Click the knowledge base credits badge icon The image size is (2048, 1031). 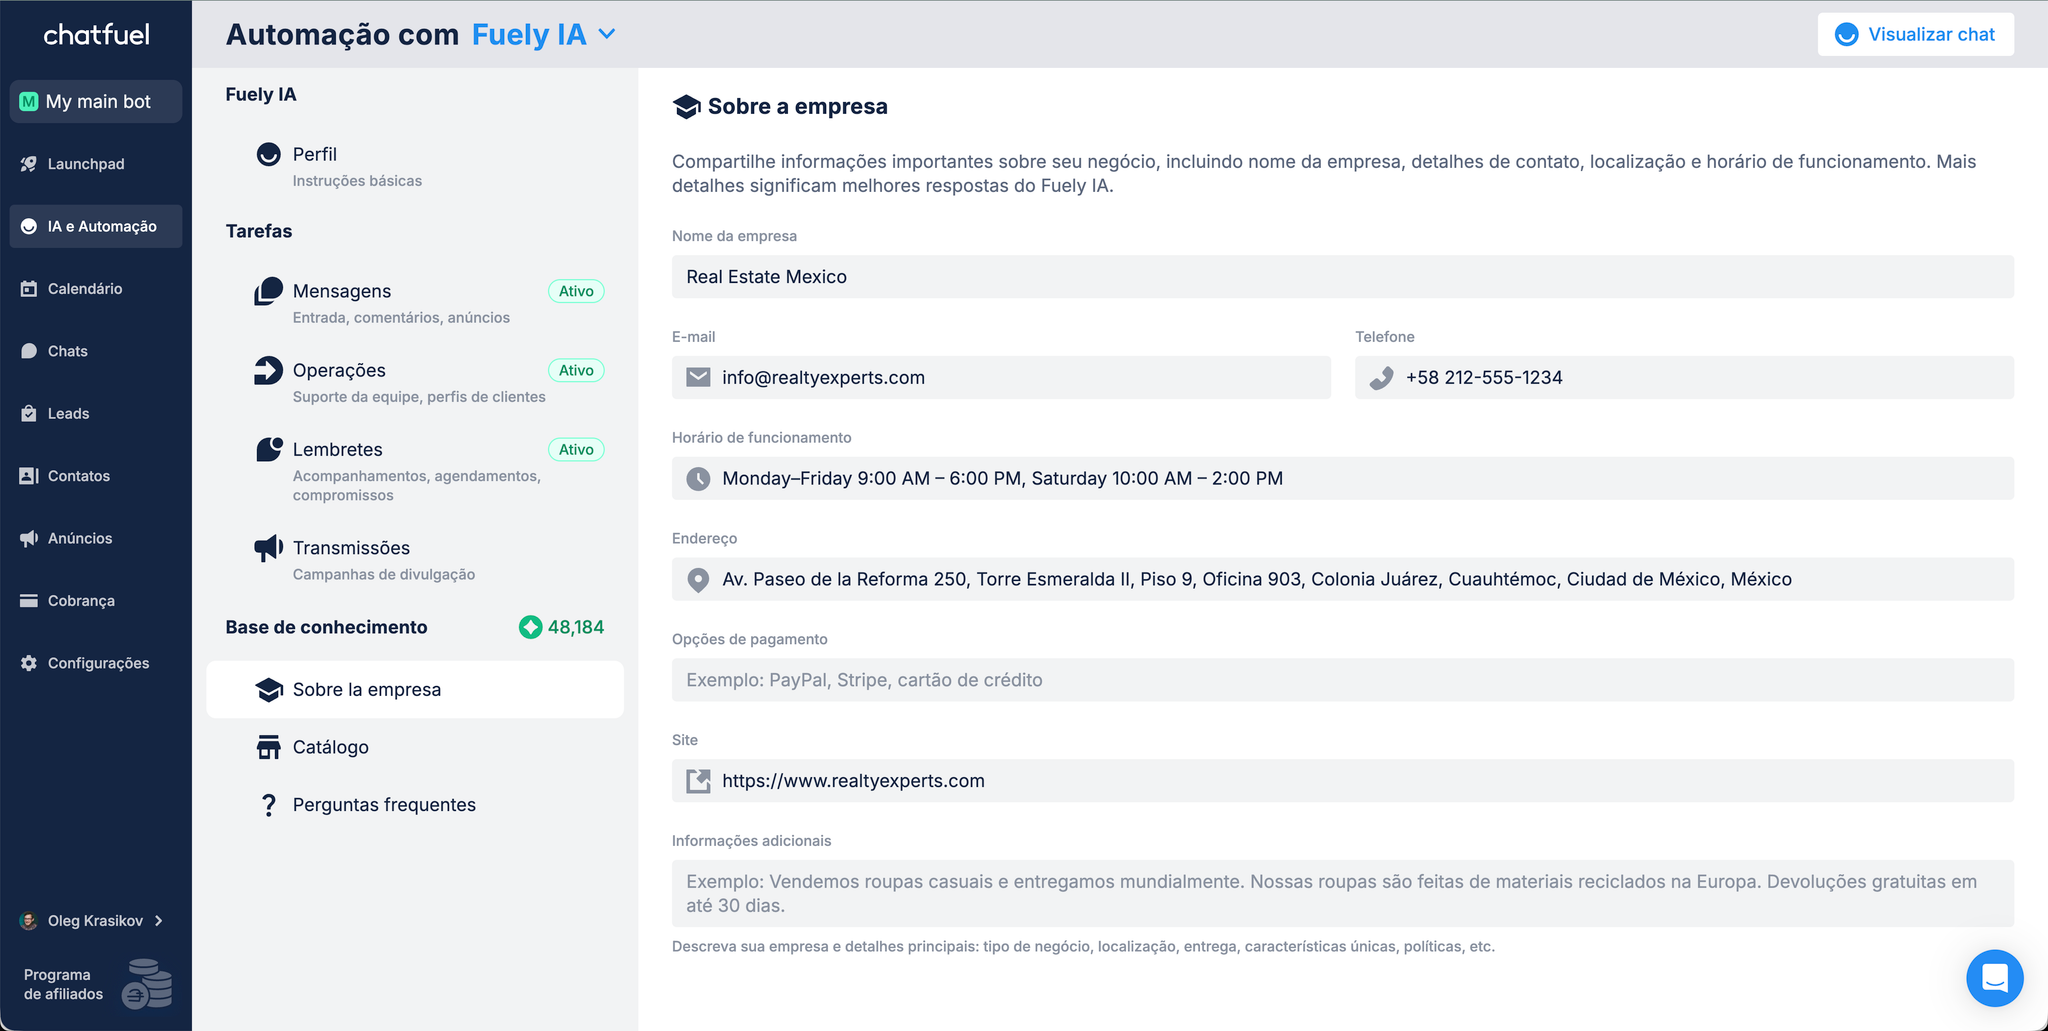[530, 627]
